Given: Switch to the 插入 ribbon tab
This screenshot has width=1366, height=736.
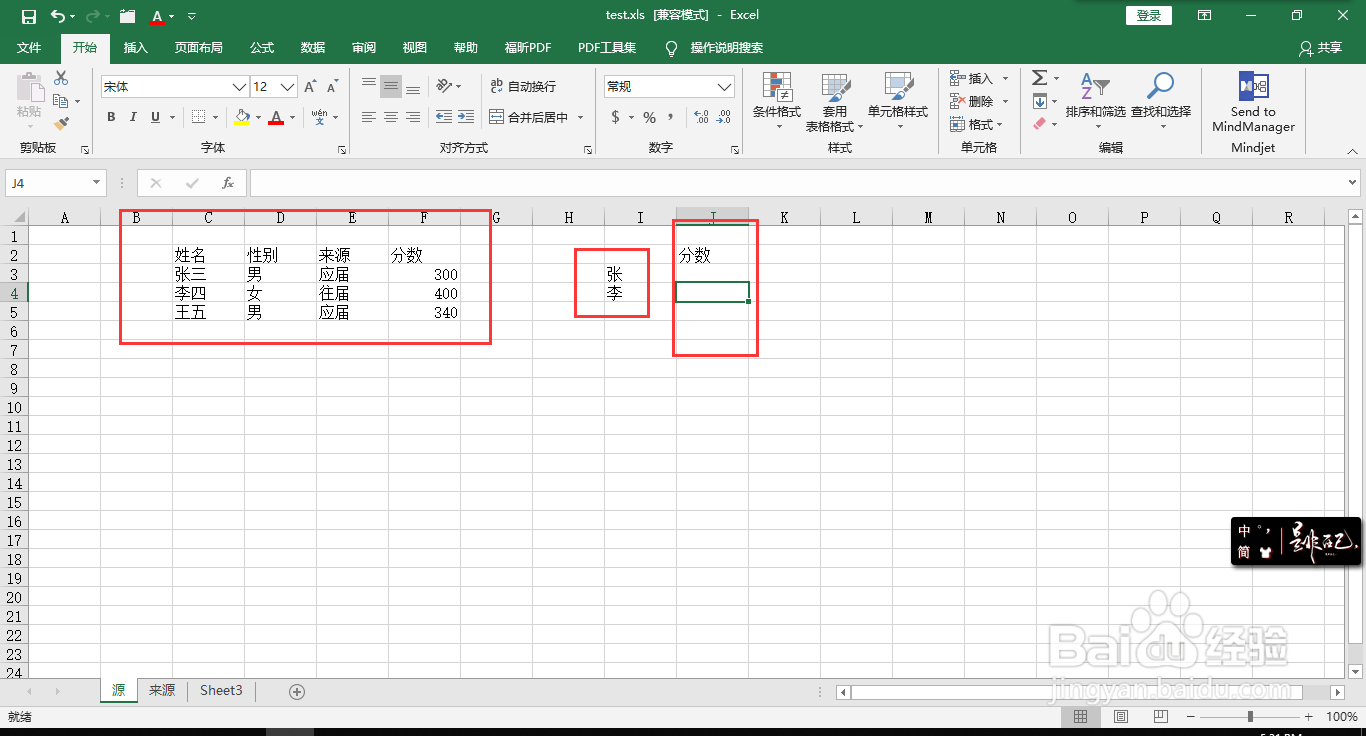Looking at the screenshot, I should (x=135, y=48).
